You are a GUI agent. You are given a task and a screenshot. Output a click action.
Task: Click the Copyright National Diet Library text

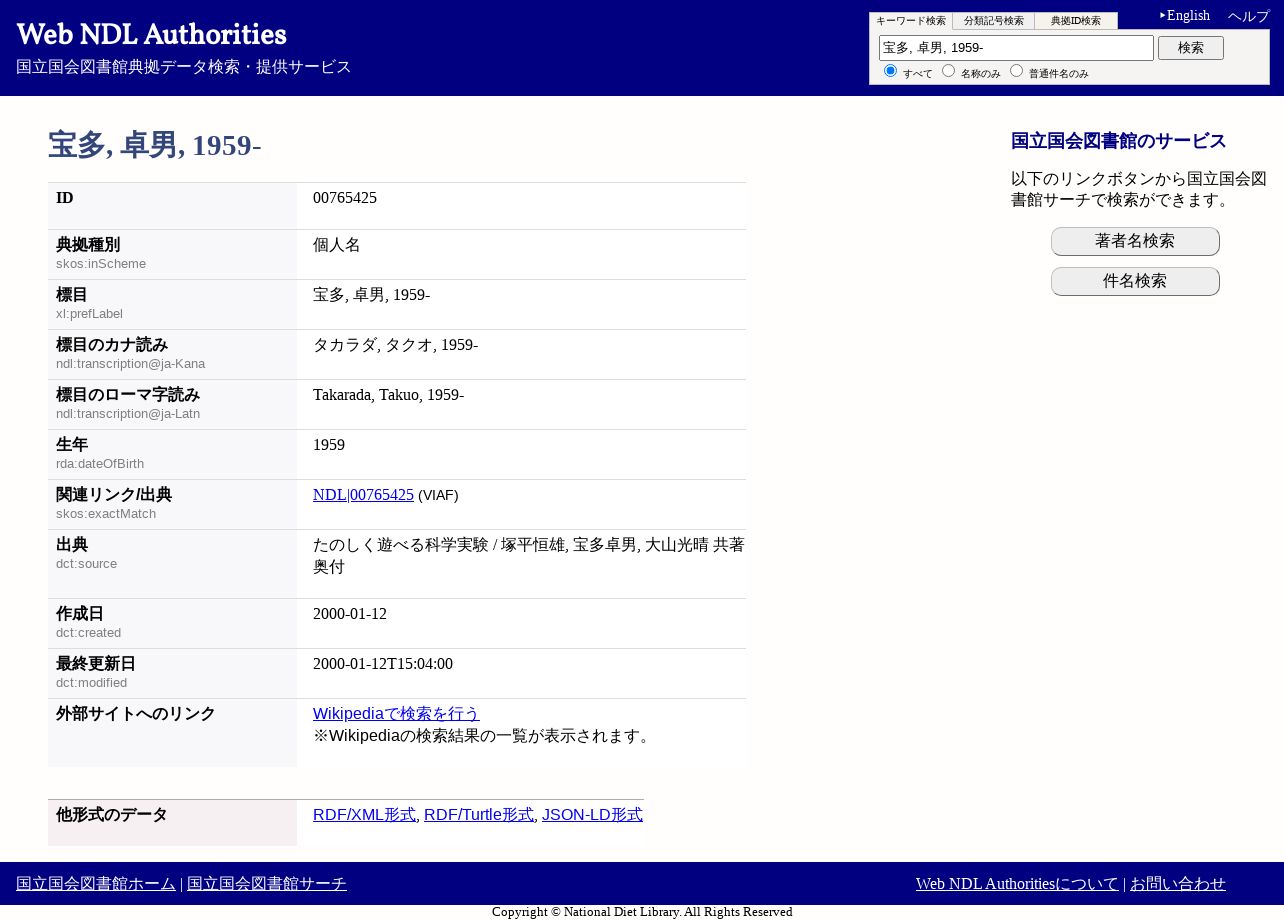tap(642, 912)
